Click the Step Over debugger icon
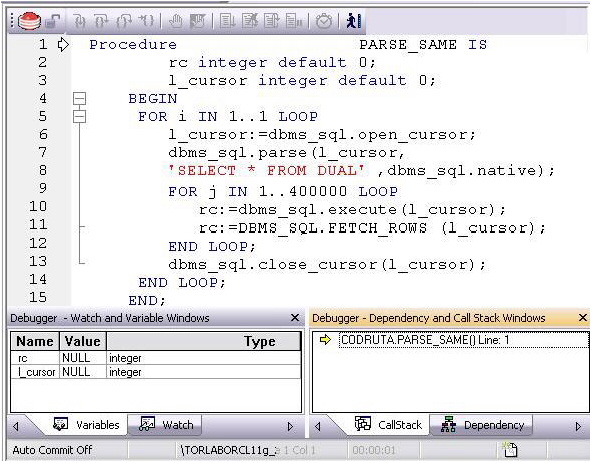592x463 pixels. click(102, 21)
